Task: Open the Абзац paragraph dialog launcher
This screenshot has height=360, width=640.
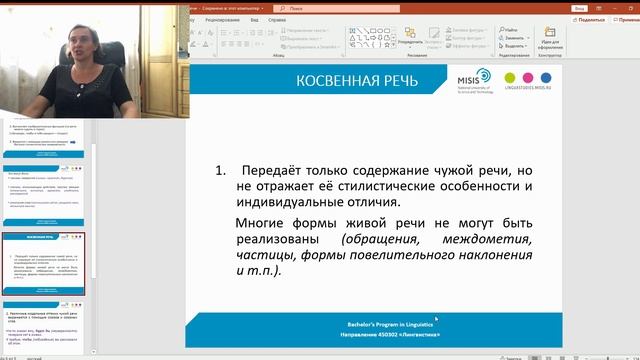Action: coord(342,55)
